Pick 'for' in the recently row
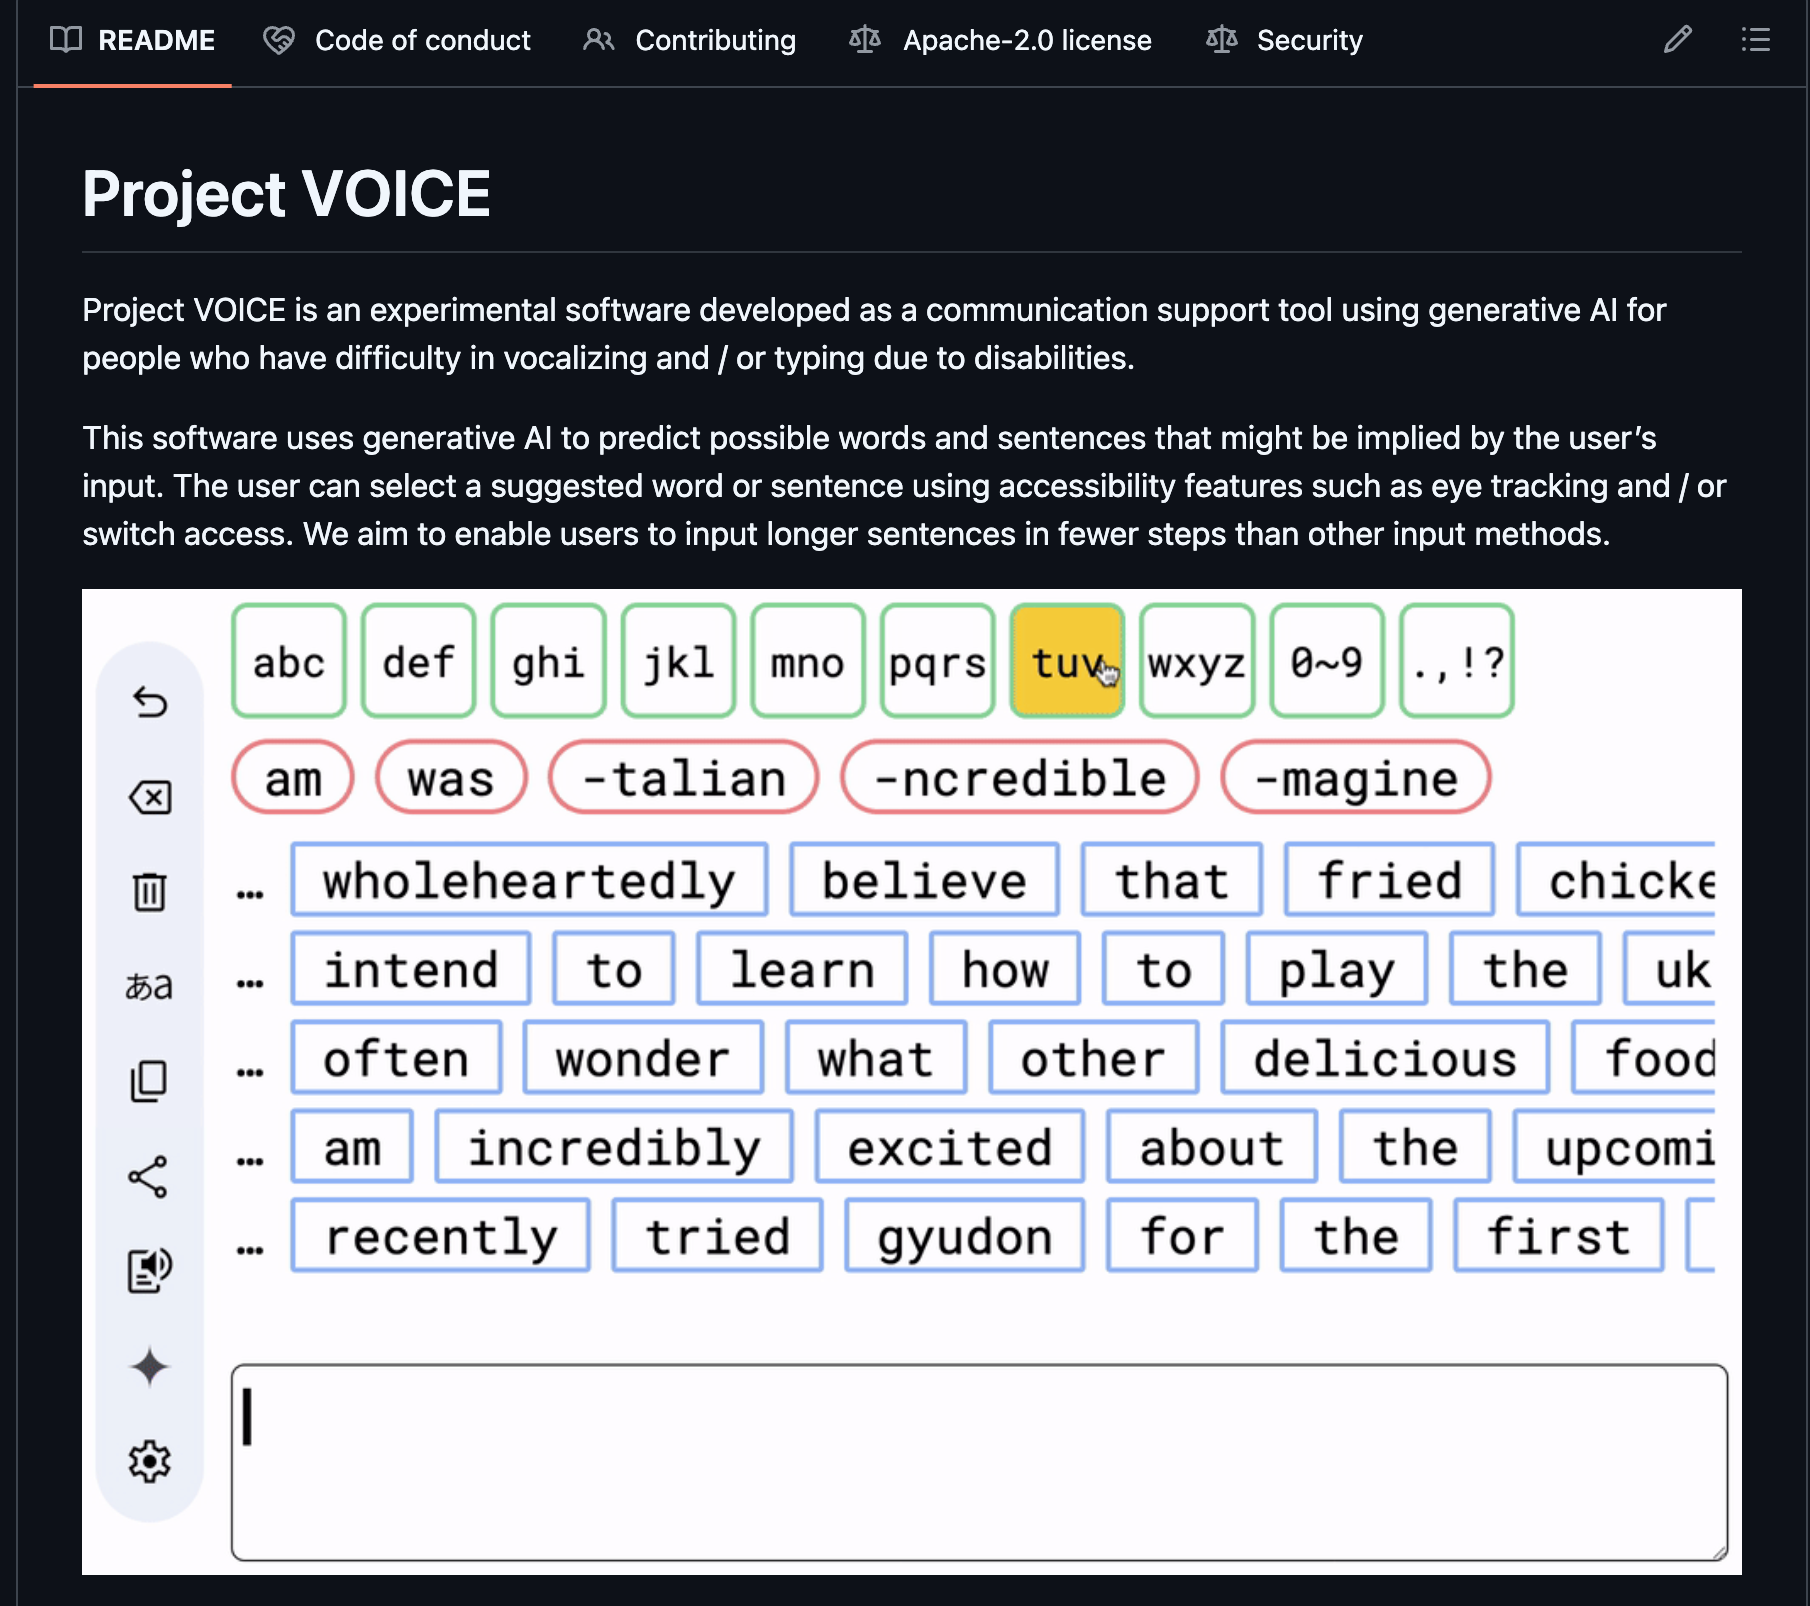 [1182, 1236]
